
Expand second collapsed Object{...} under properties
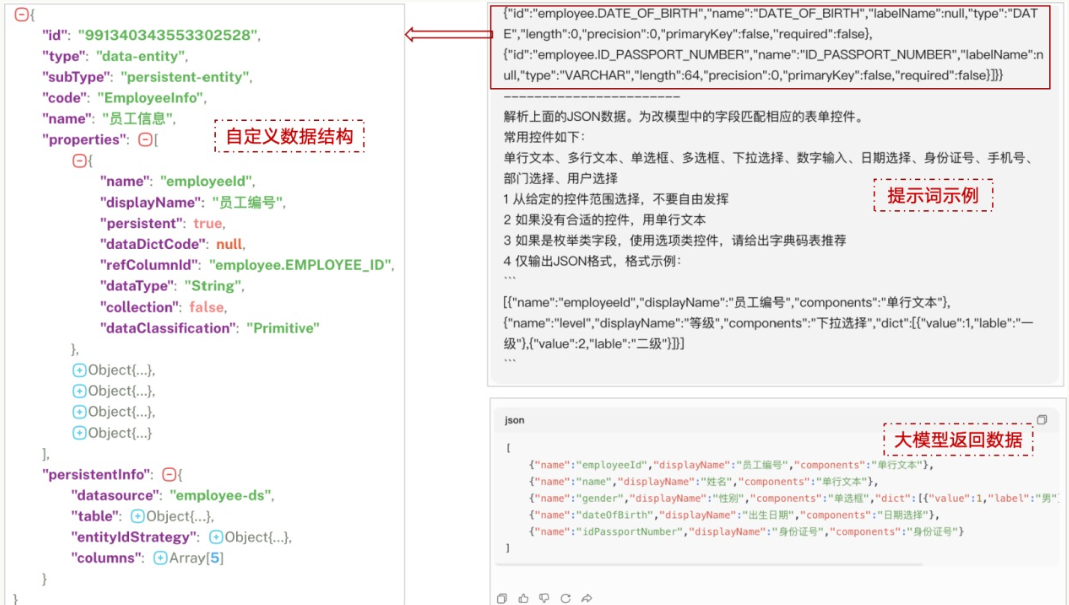point(79,391)
